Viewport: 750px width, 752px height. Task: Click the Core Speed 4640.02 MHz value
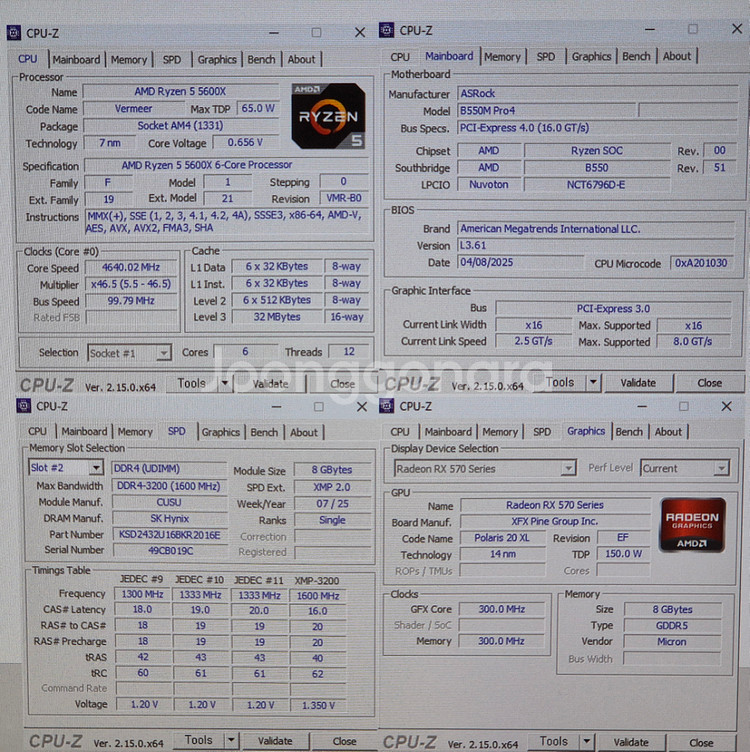coord(131,267)
